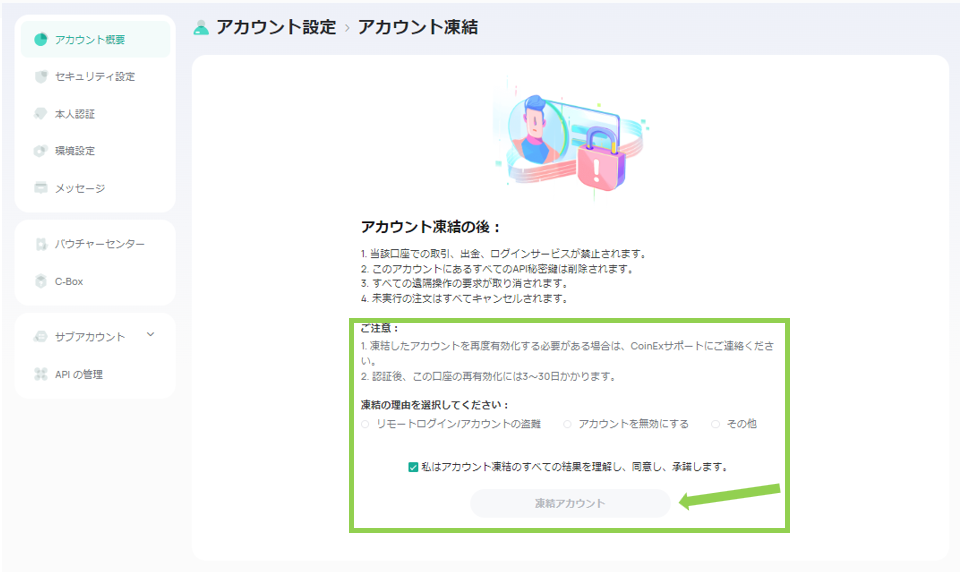Open the セキュリティ設定 menu item
Viewport: 960px width, 572px height.
click(x=94, y=77)
